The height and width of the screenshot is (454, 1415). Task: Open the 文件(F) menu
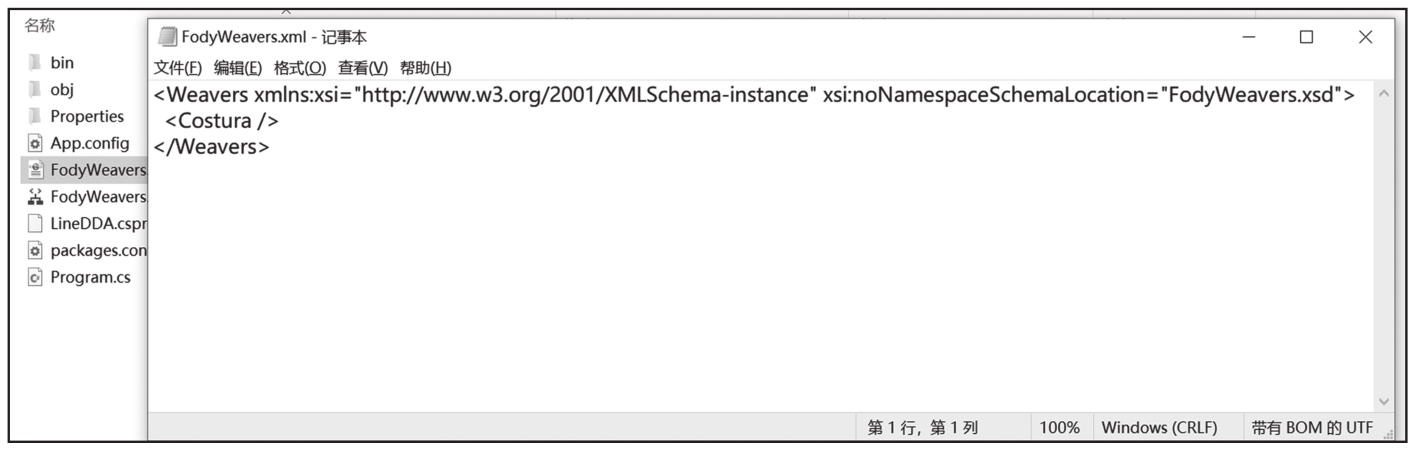pos(178,68)
